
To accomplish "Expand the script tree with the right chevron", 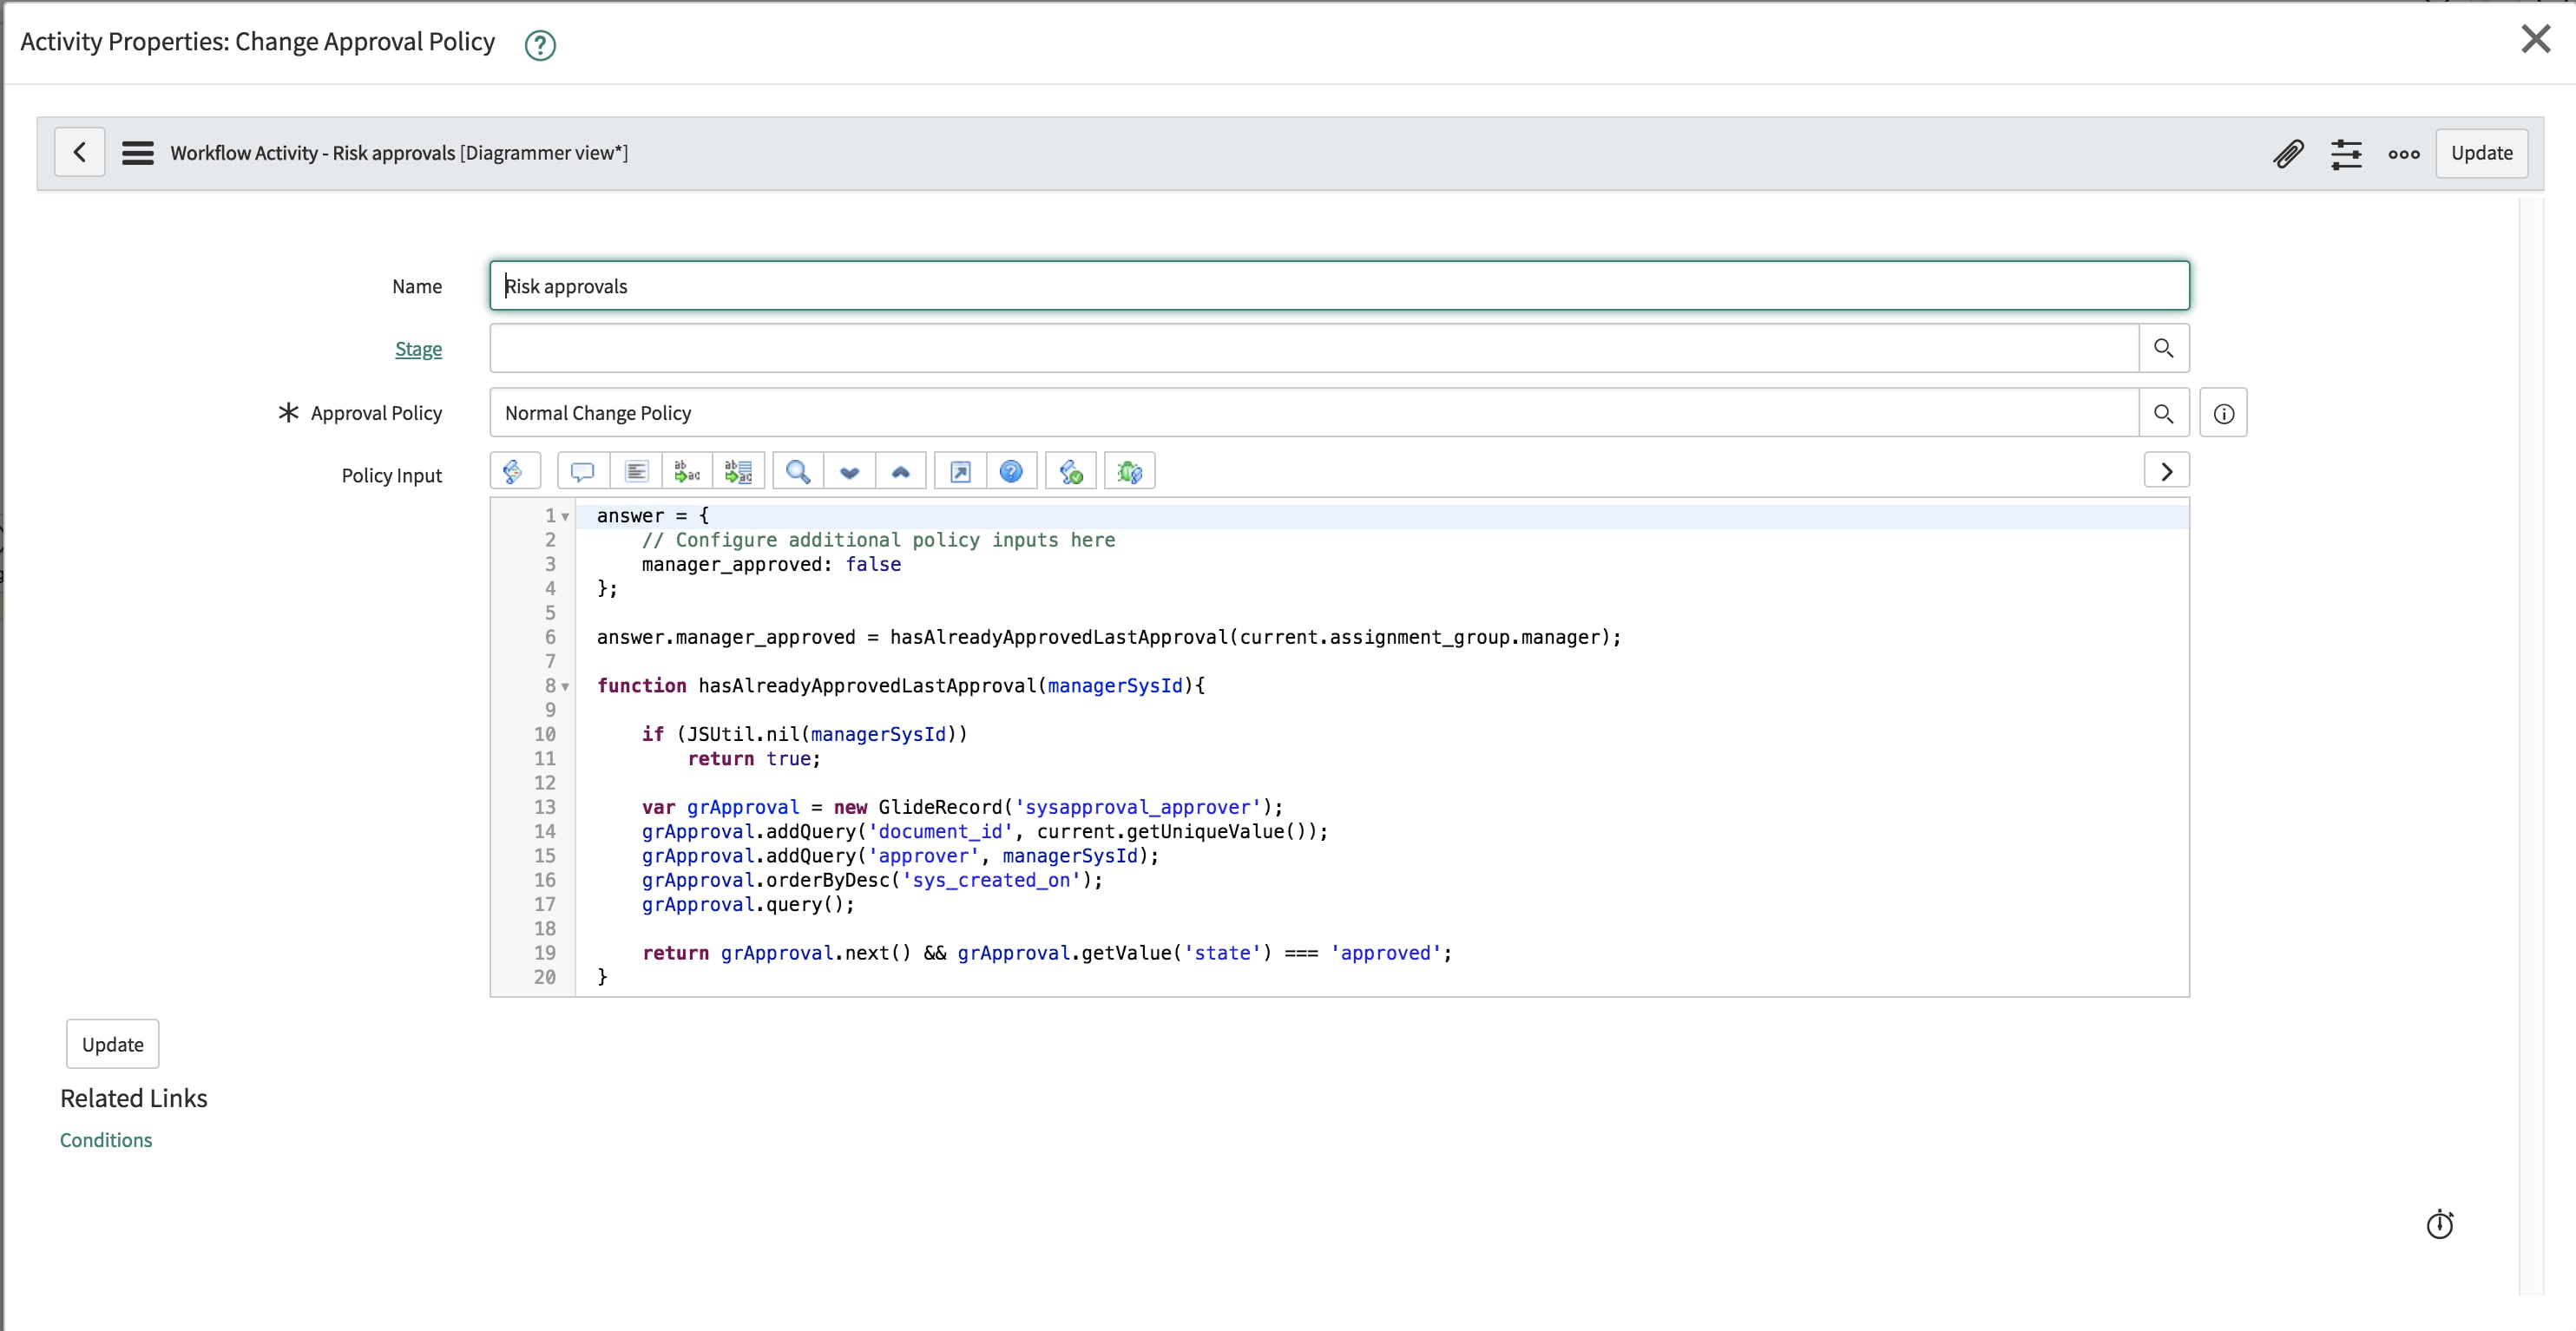I will coord(2166,471).
